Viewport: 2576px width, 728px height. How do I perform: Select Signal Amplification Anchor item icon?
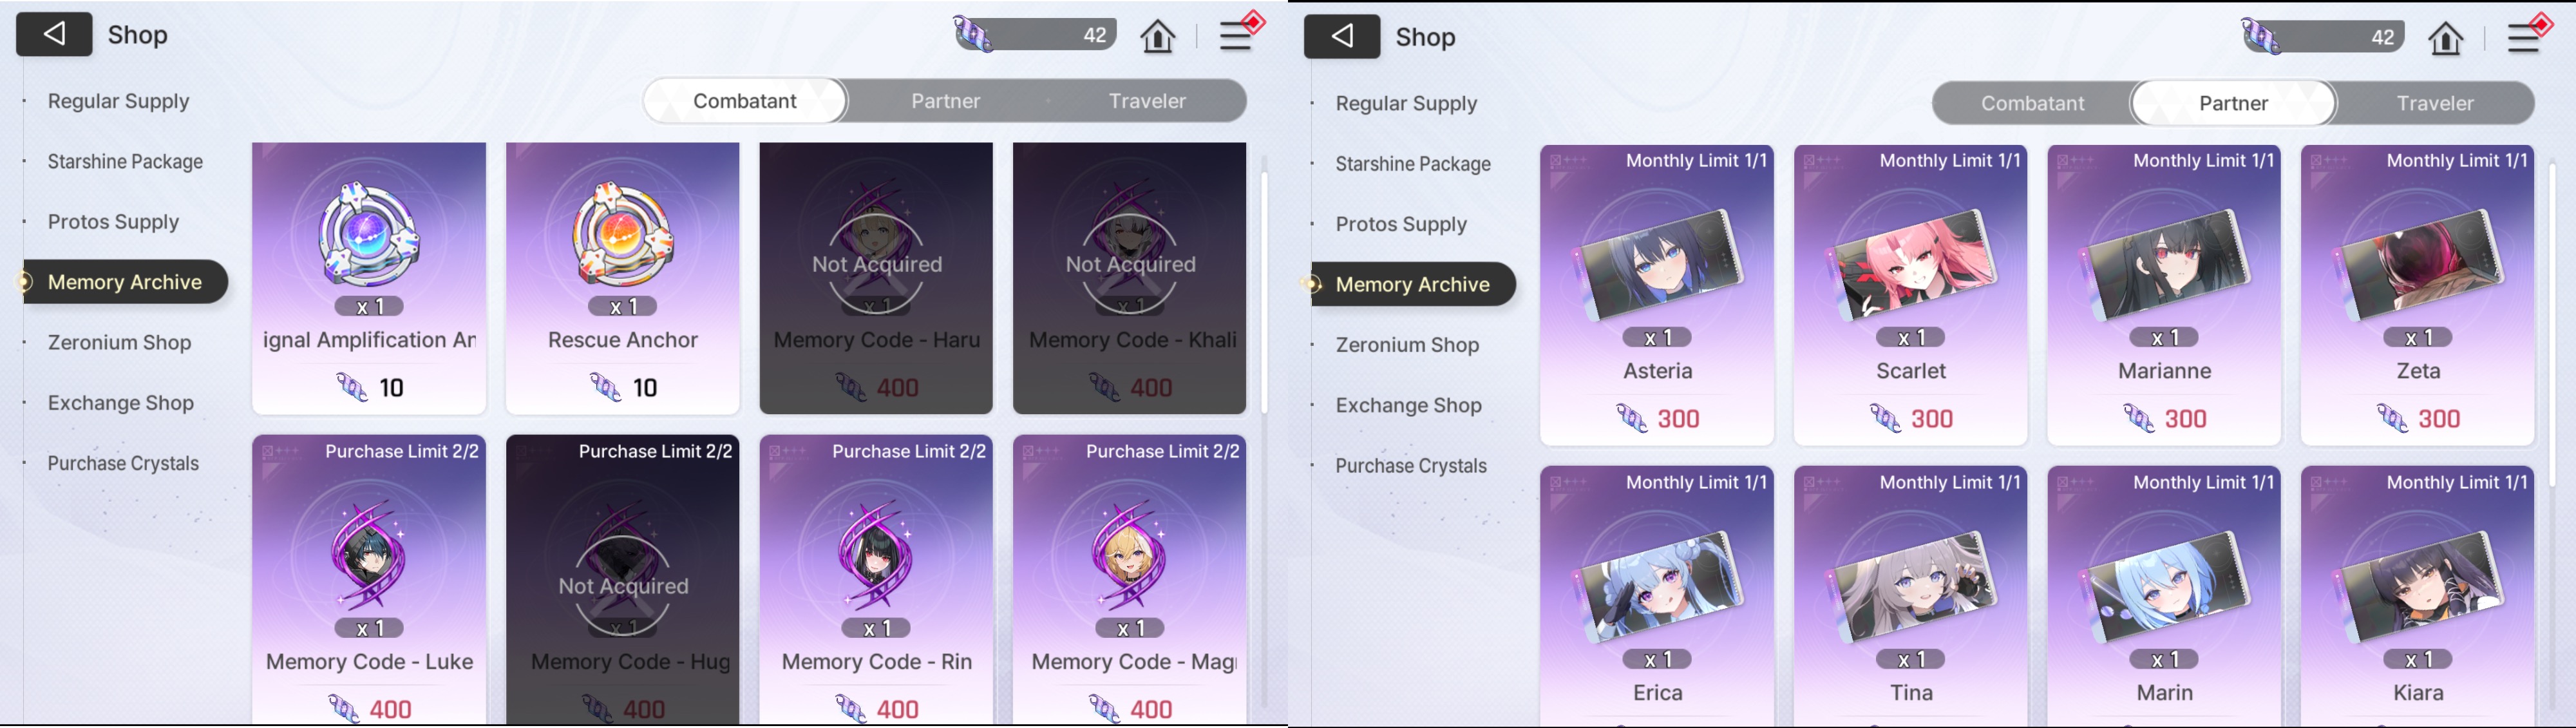tap(369, 236)
